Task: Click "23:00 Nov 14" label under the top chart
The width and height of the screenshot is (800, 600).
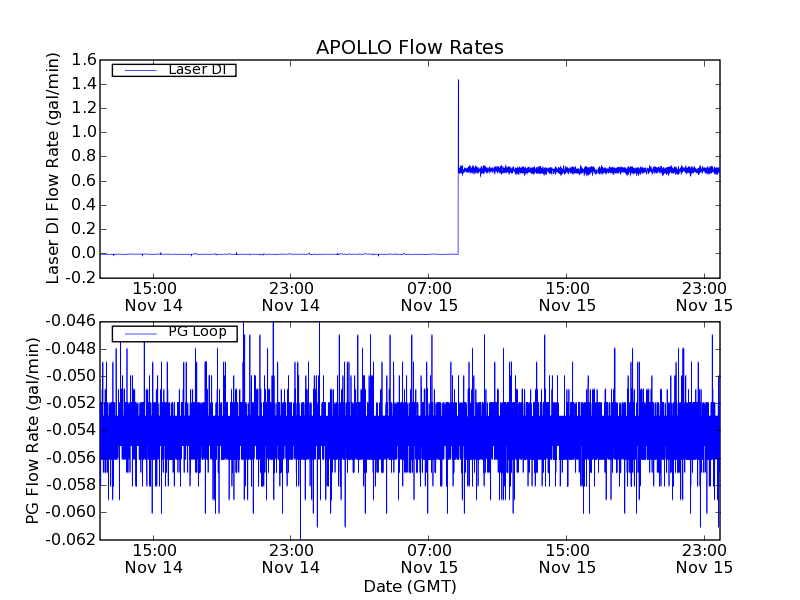Action: point(291,296)
